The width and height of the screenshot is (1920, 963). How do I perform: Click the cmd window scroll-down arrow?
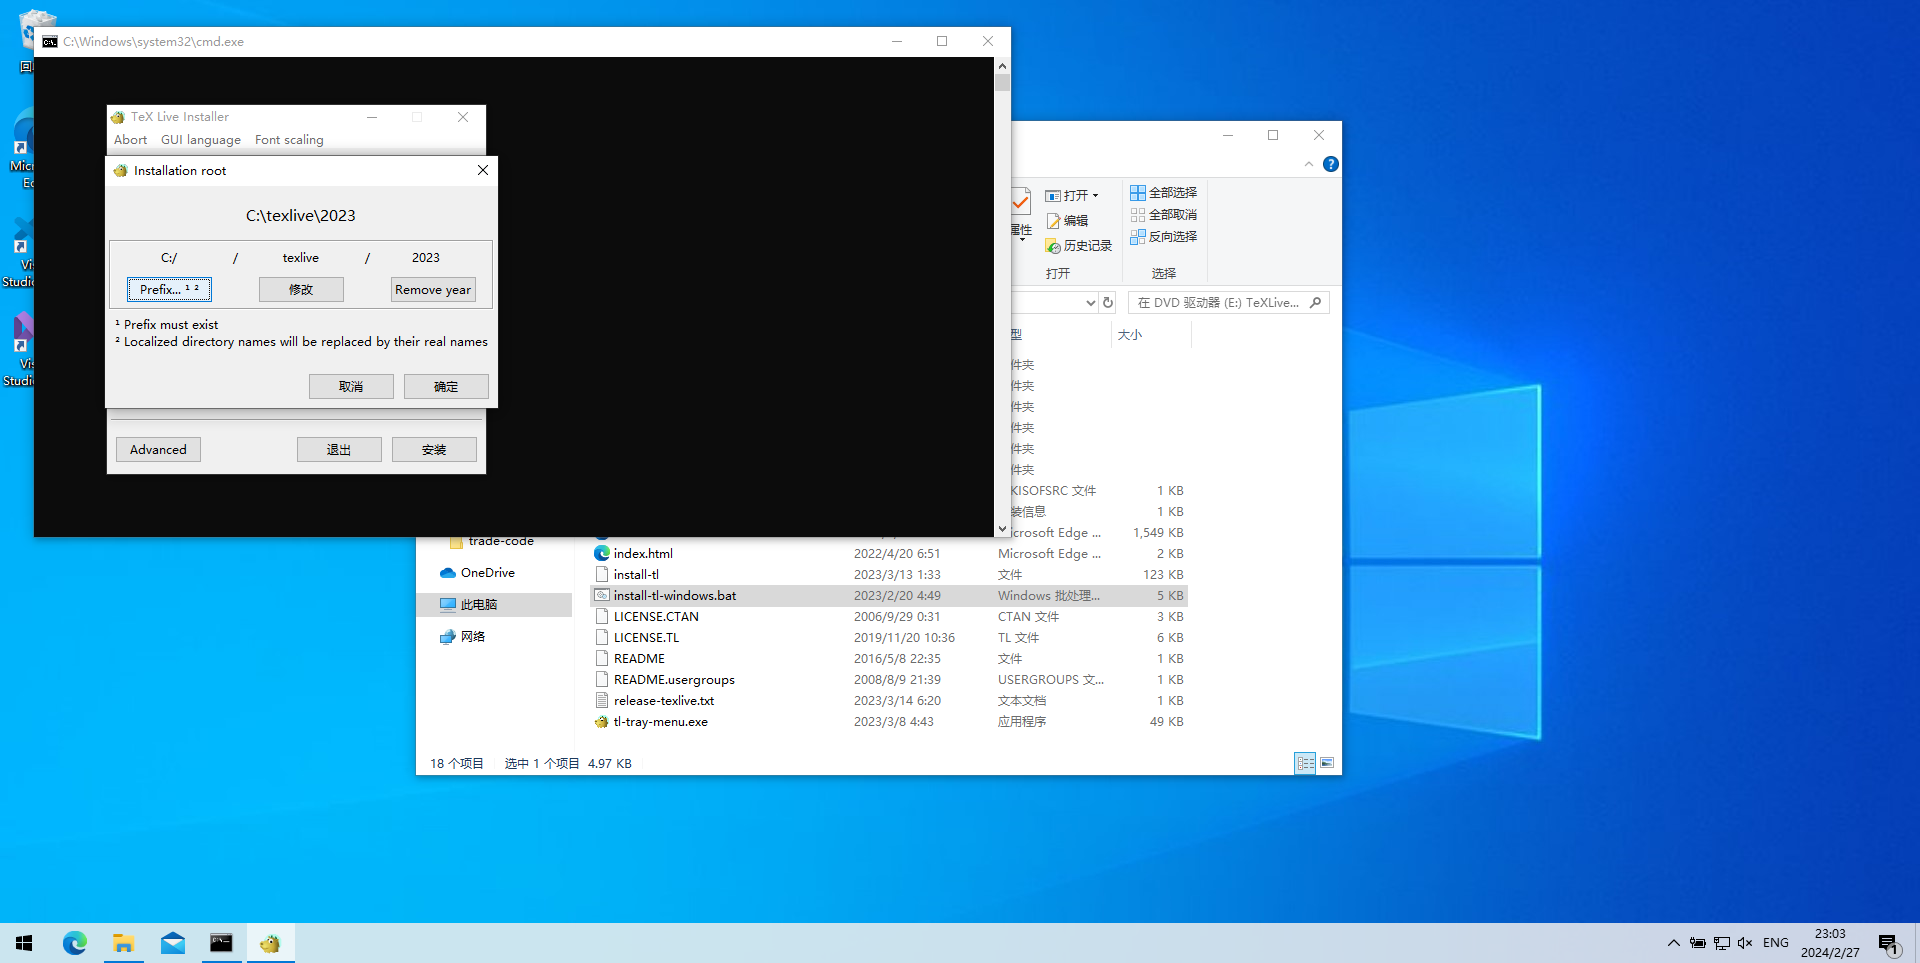1002,528
